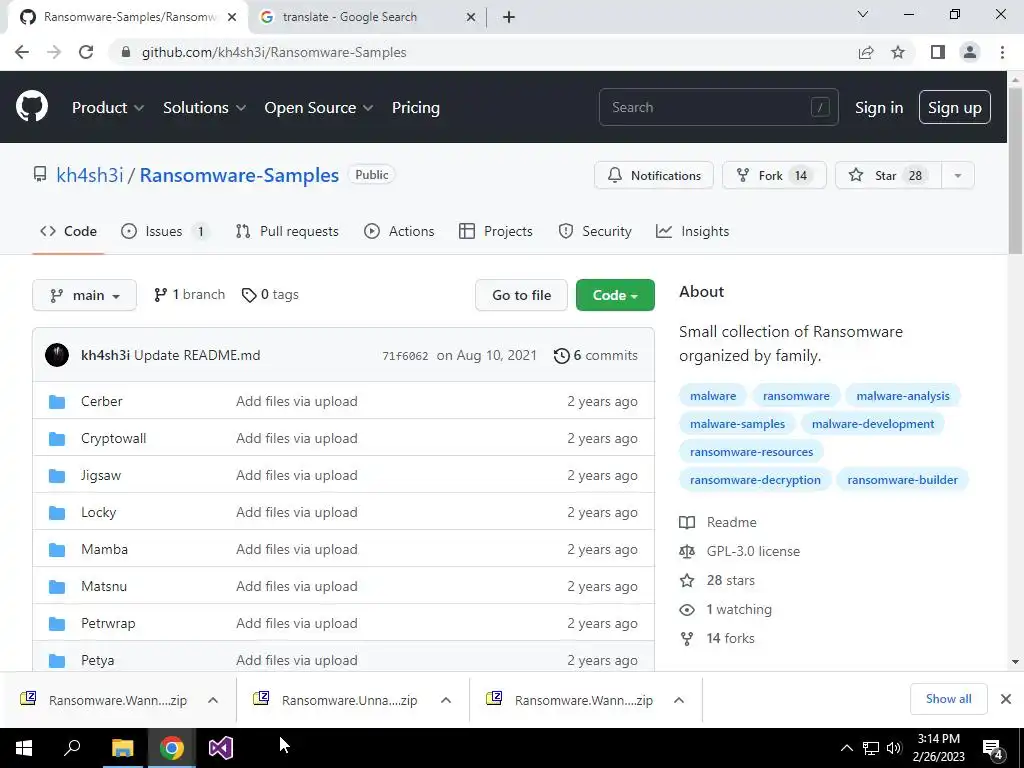
Task: Open Windows search magnifier in taskbar
Action: pyautogui.click(x=72, y=747)
